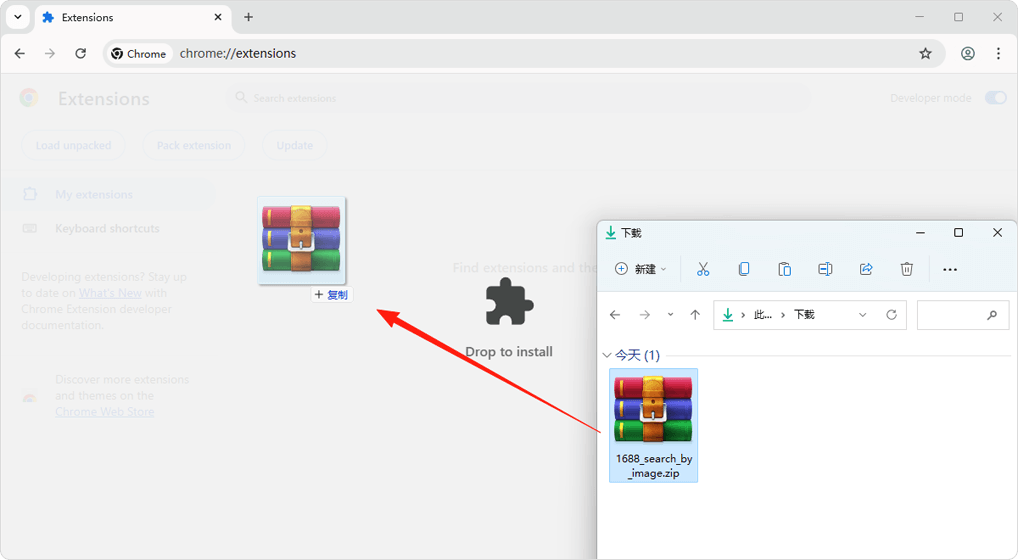Click the Search extensions field
This screenshot has height=560, width=1018.
[520, 98]
